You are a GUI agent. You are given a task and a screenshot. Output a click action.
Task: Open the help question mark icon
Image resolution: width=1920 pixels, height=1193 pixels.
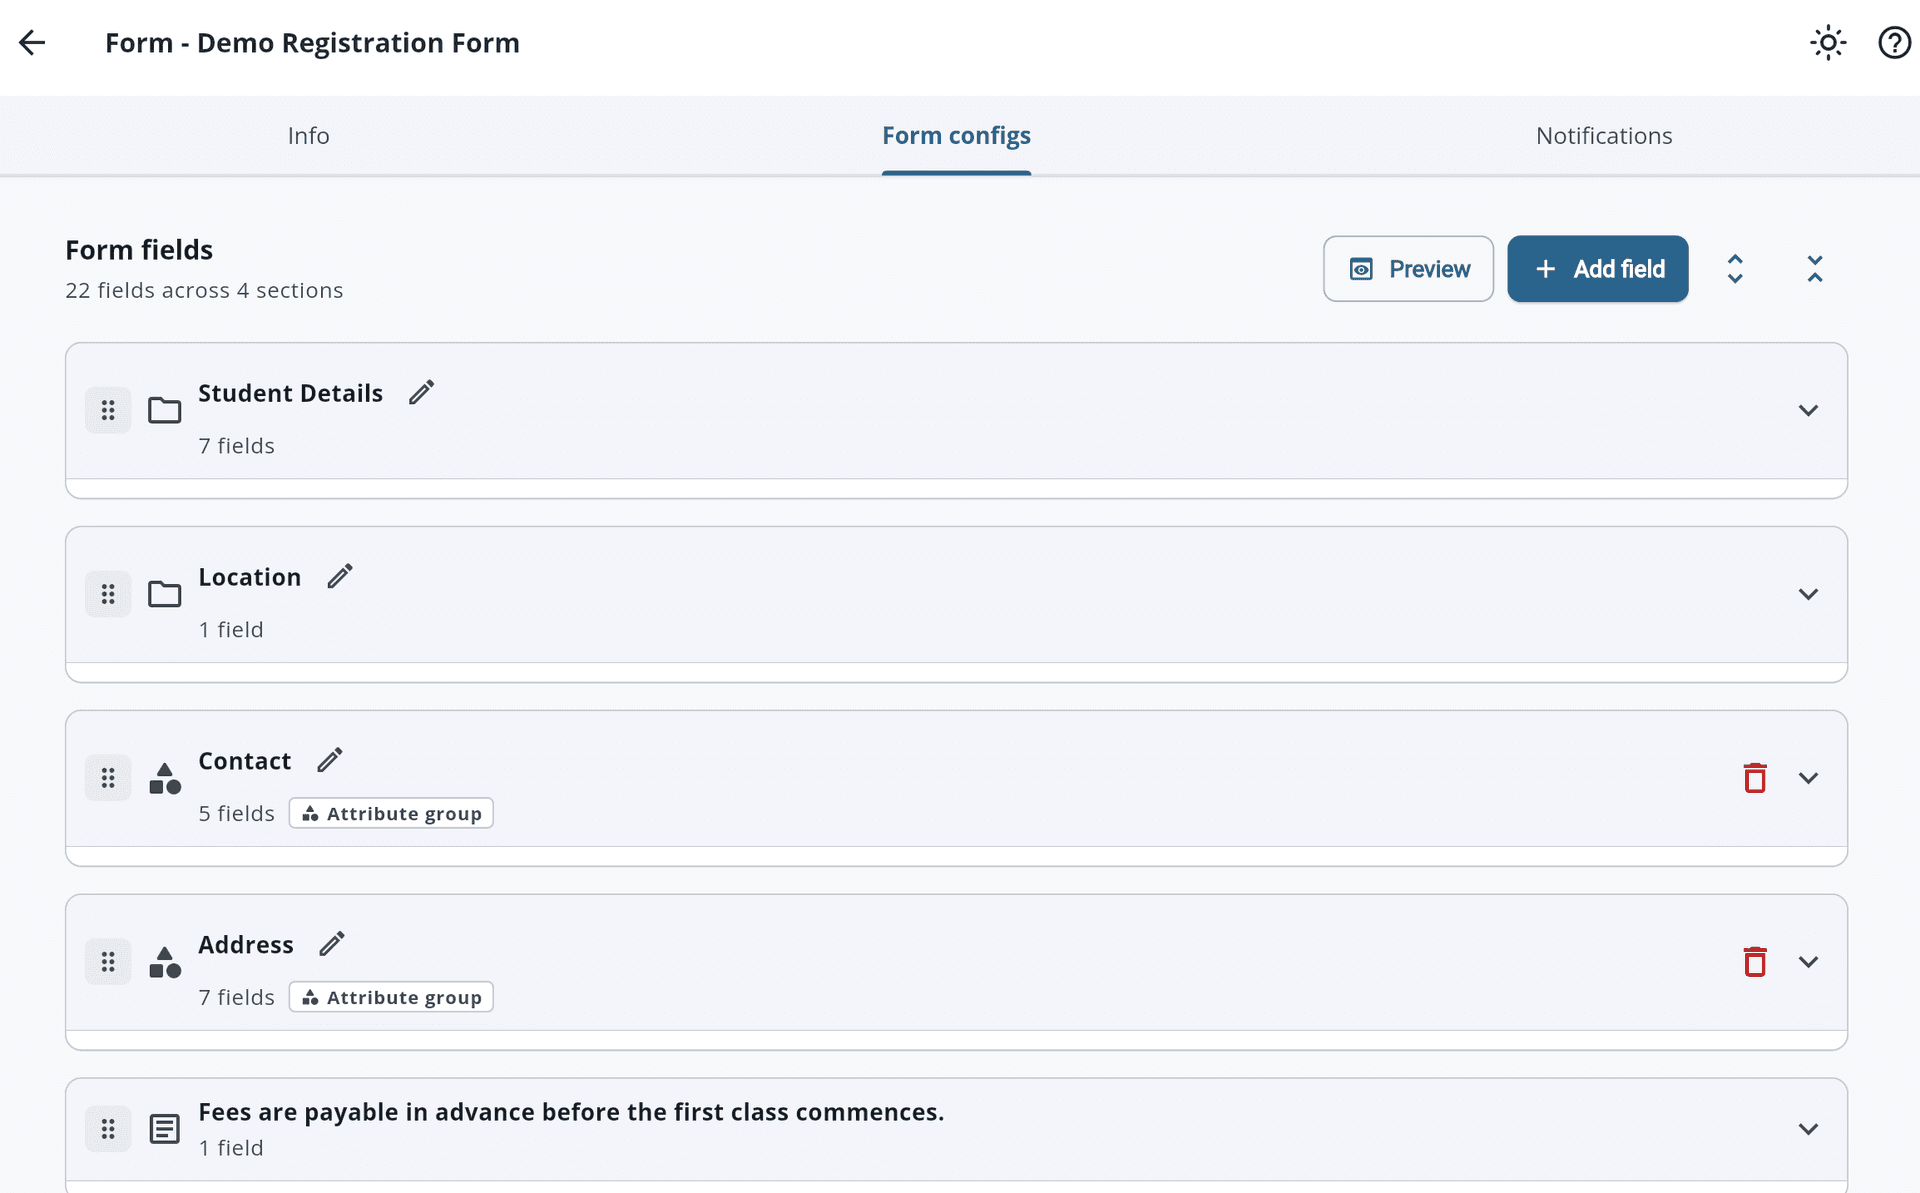1894,43
